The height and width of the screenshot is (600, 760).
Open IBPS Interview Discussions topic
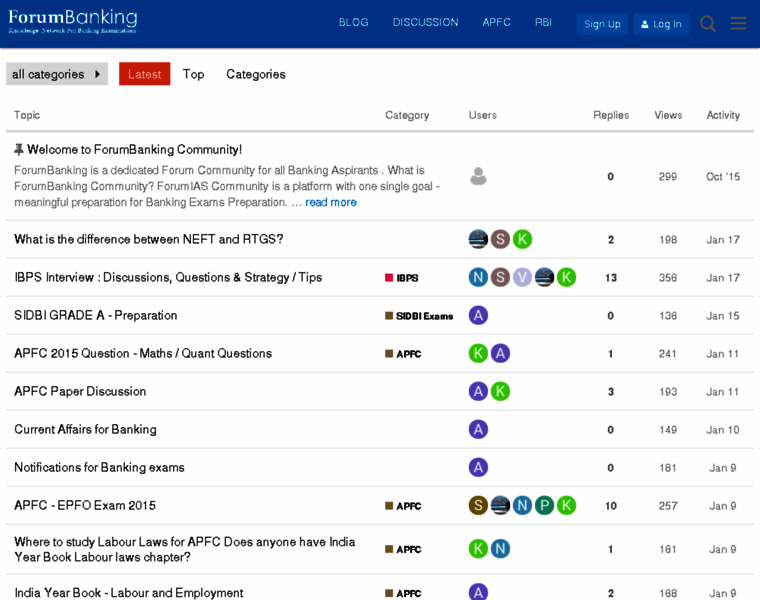pyautogui.click(x=168, y=277)
